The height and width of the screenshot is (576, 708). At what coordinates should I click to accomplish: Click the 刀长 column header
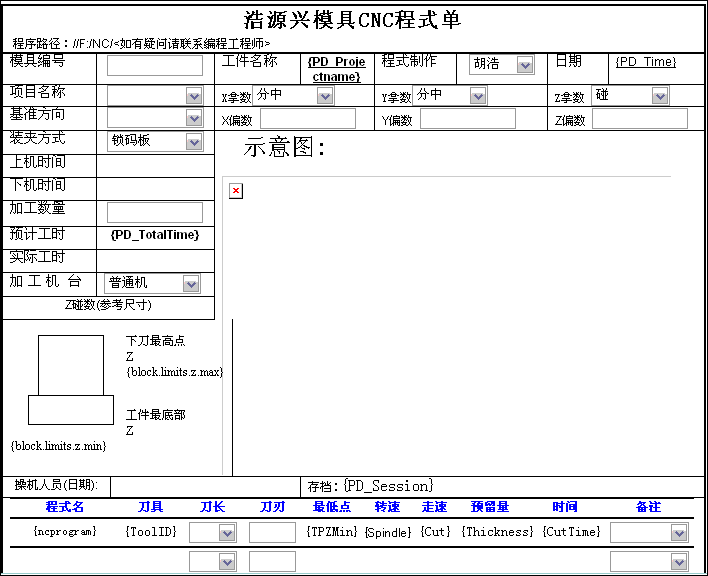(x=213, y=507)
